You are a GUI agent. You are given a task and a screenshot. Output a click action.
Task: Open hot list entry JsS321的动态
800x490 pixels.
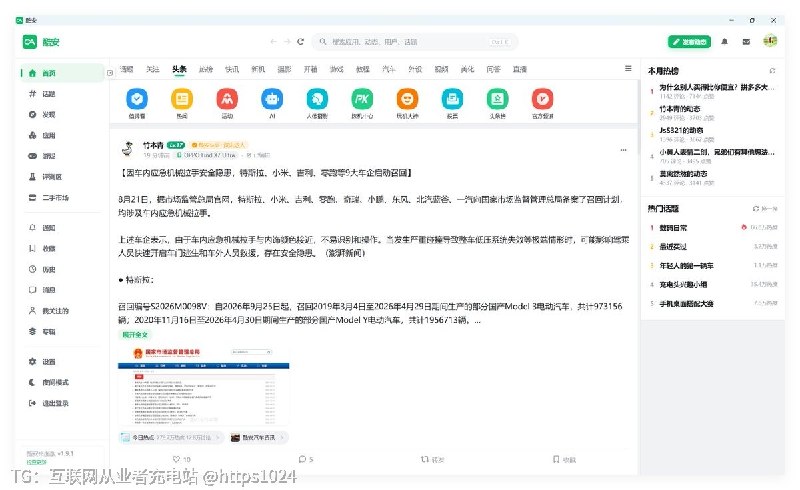(x=713, y=134)
